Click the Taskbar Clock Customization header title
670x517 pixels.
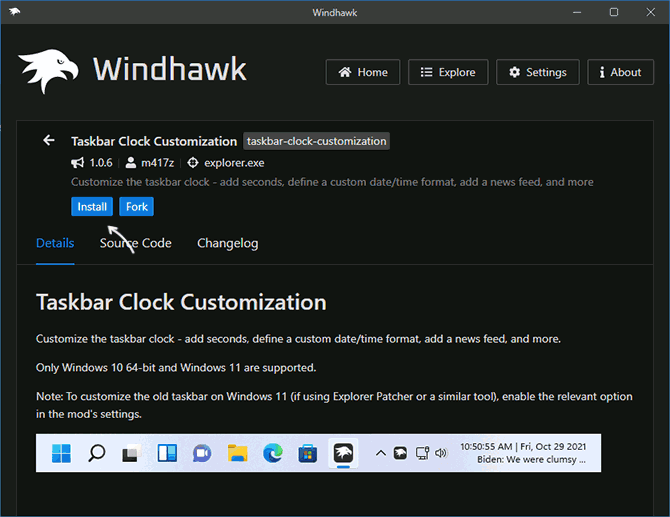pos(154,141)
